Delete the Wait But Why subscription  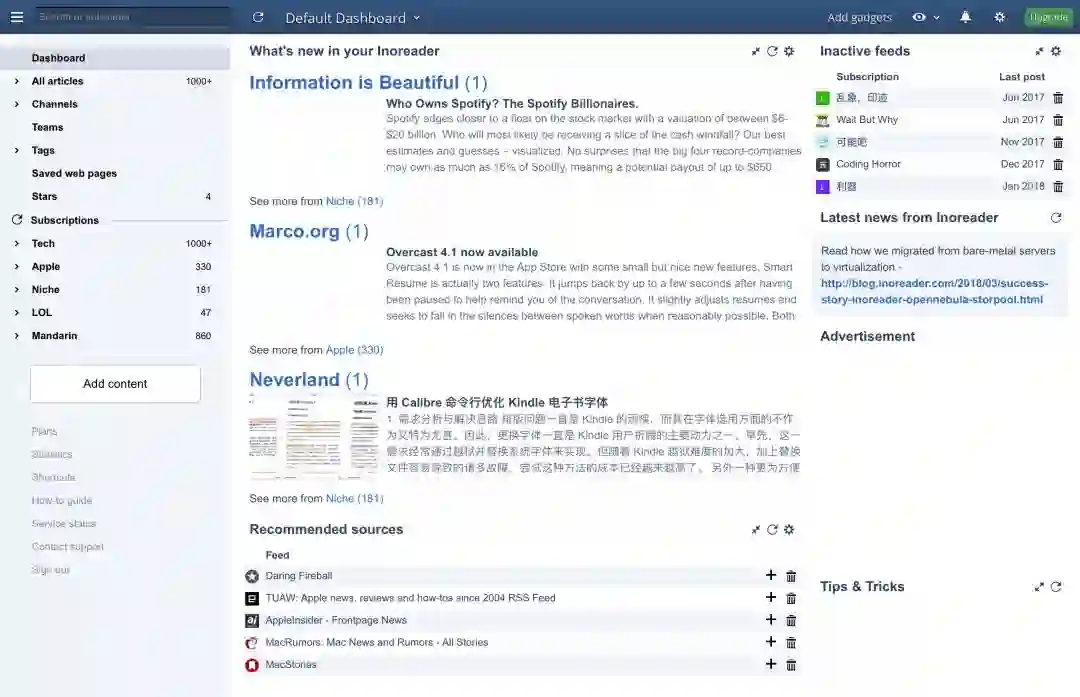[1058, 120]
